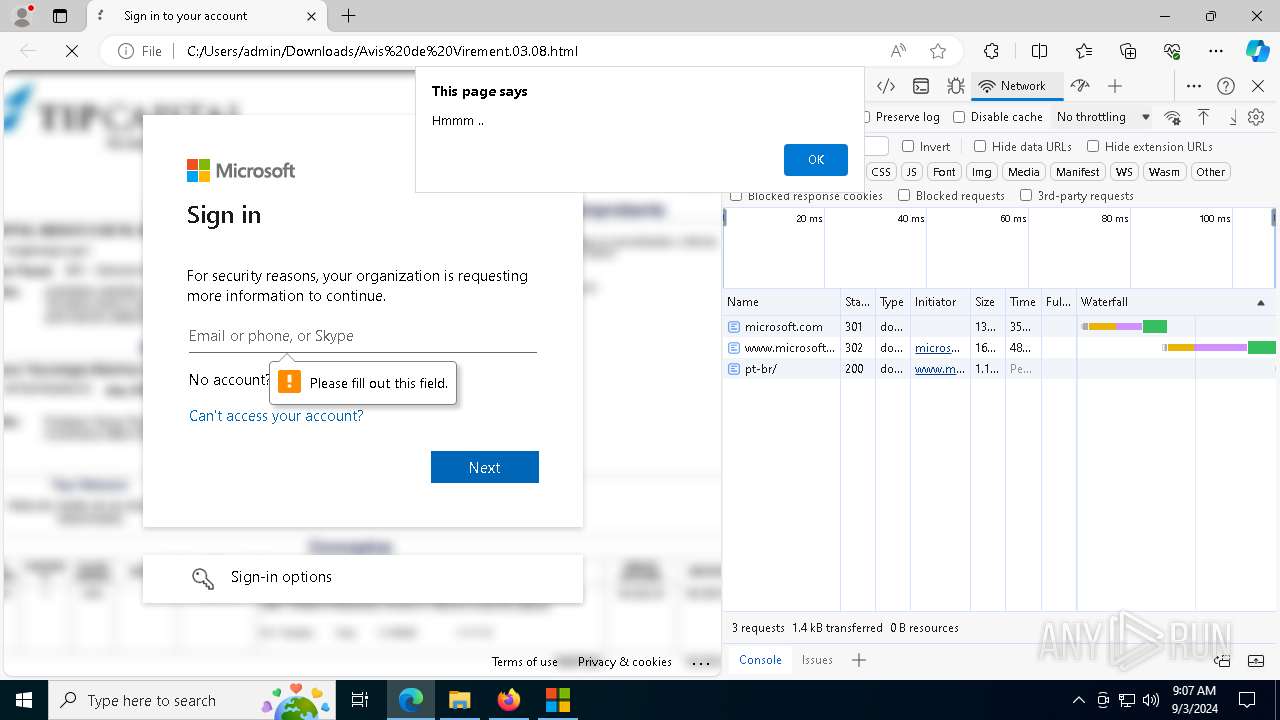Stop loading the page

pos(72,51)
